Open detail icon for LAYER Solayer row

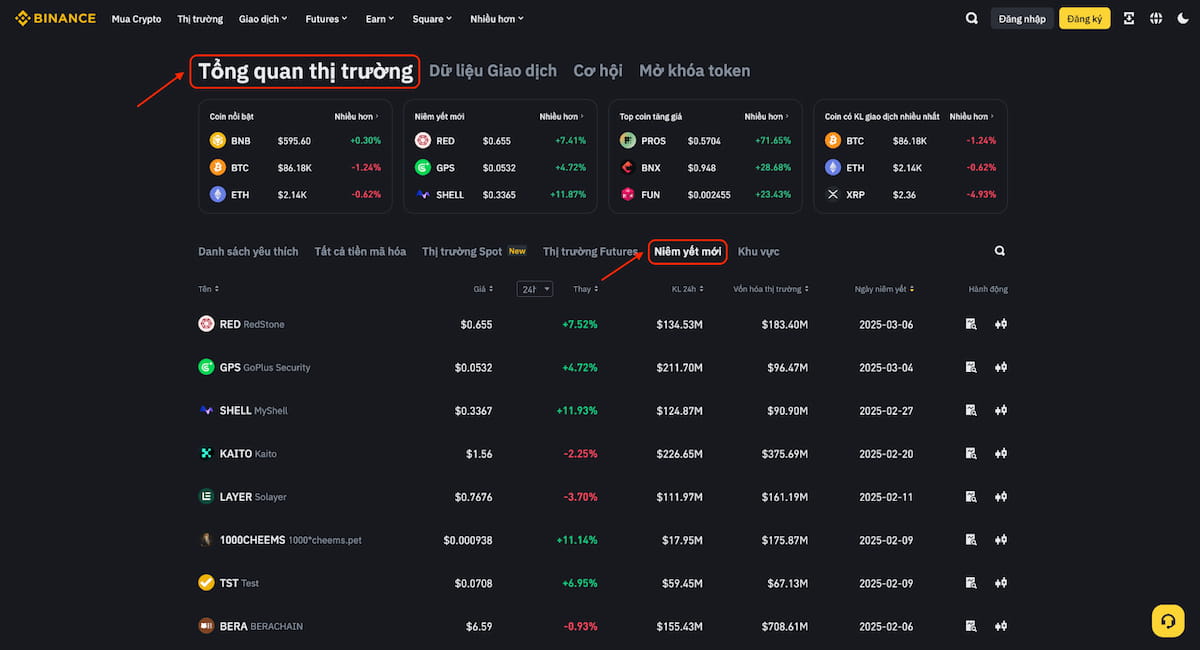click(x=971, y=496)
